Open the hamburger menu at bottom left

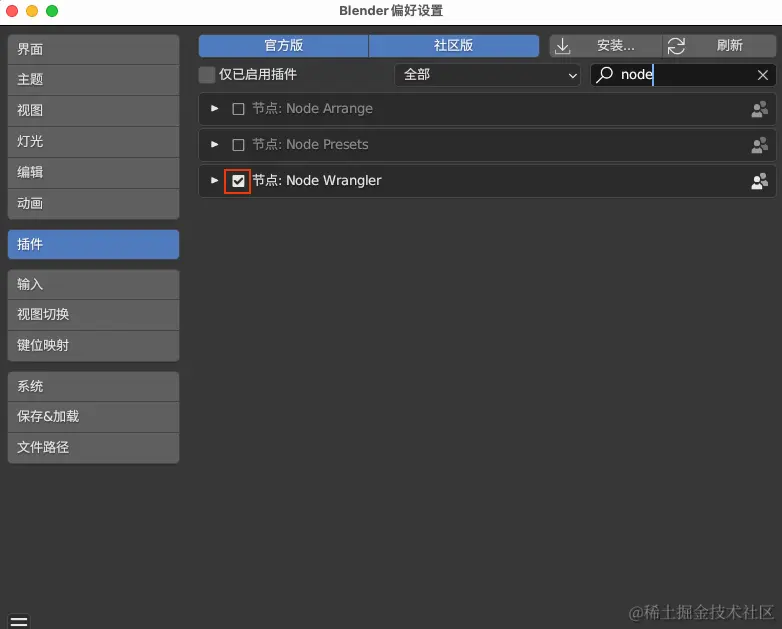(x=19, y=621)
